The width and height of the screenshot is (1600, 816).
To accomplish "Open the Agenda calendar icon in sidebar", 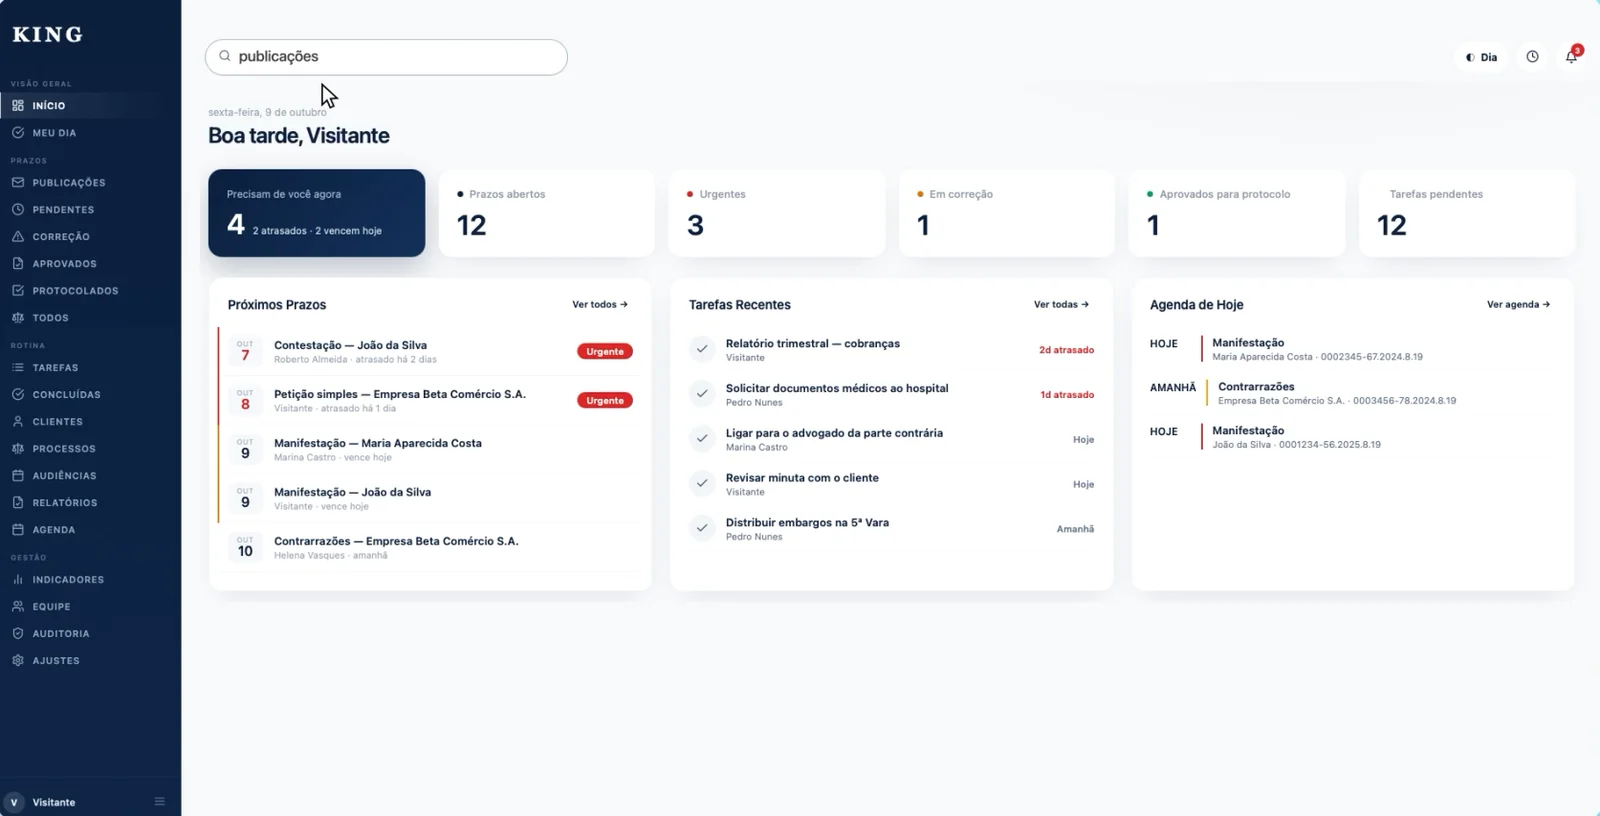I will coord(18,530).
